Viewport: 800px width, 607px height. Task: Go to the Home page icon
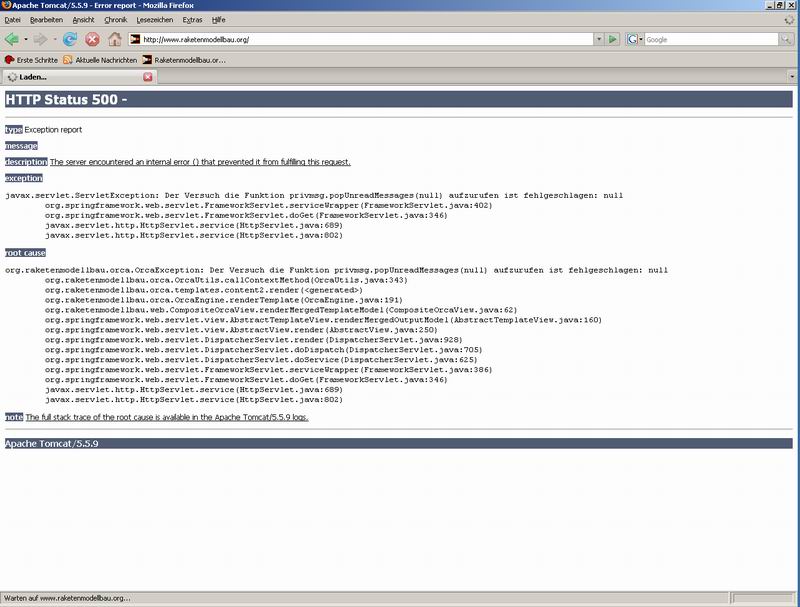(x=115, y=39)
